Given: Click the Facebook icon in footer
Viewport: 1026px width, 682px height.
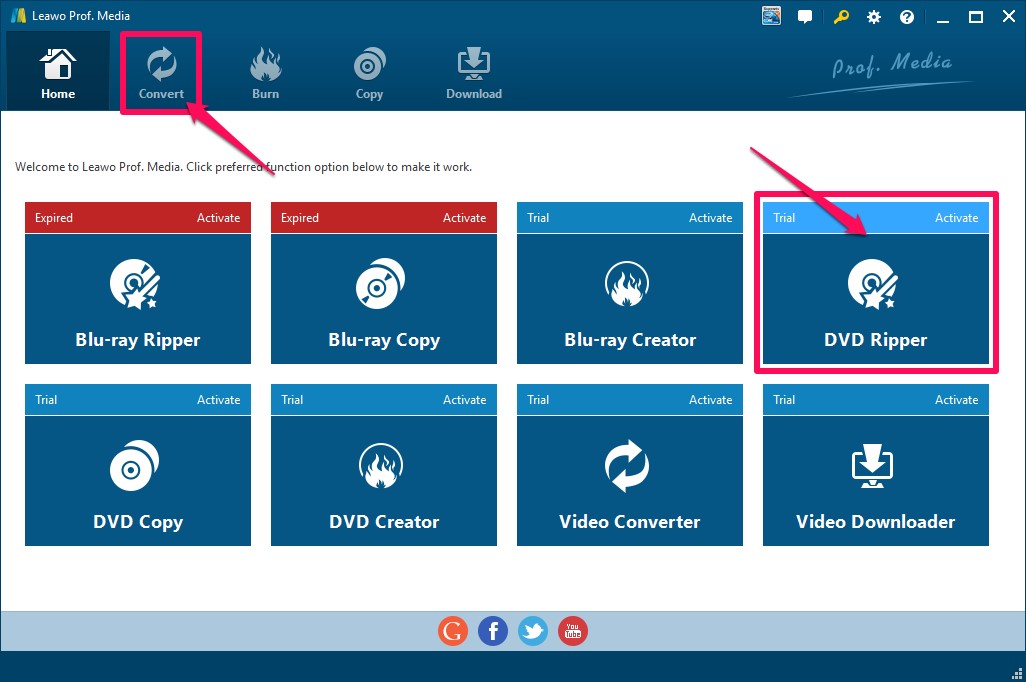Looking at the screenshot, I should coord(493,631).
